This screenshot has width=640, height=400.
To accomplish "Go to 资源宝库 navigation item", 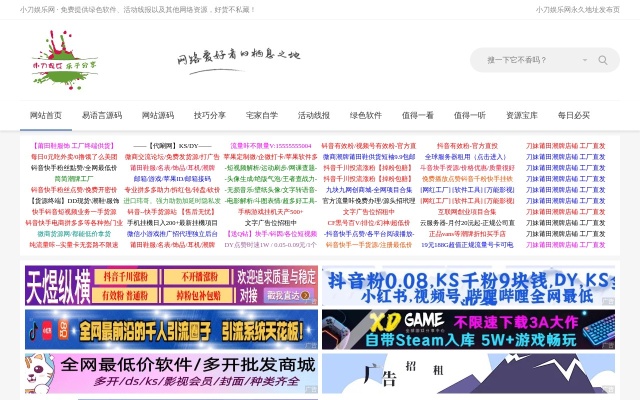I will [522, 115].
